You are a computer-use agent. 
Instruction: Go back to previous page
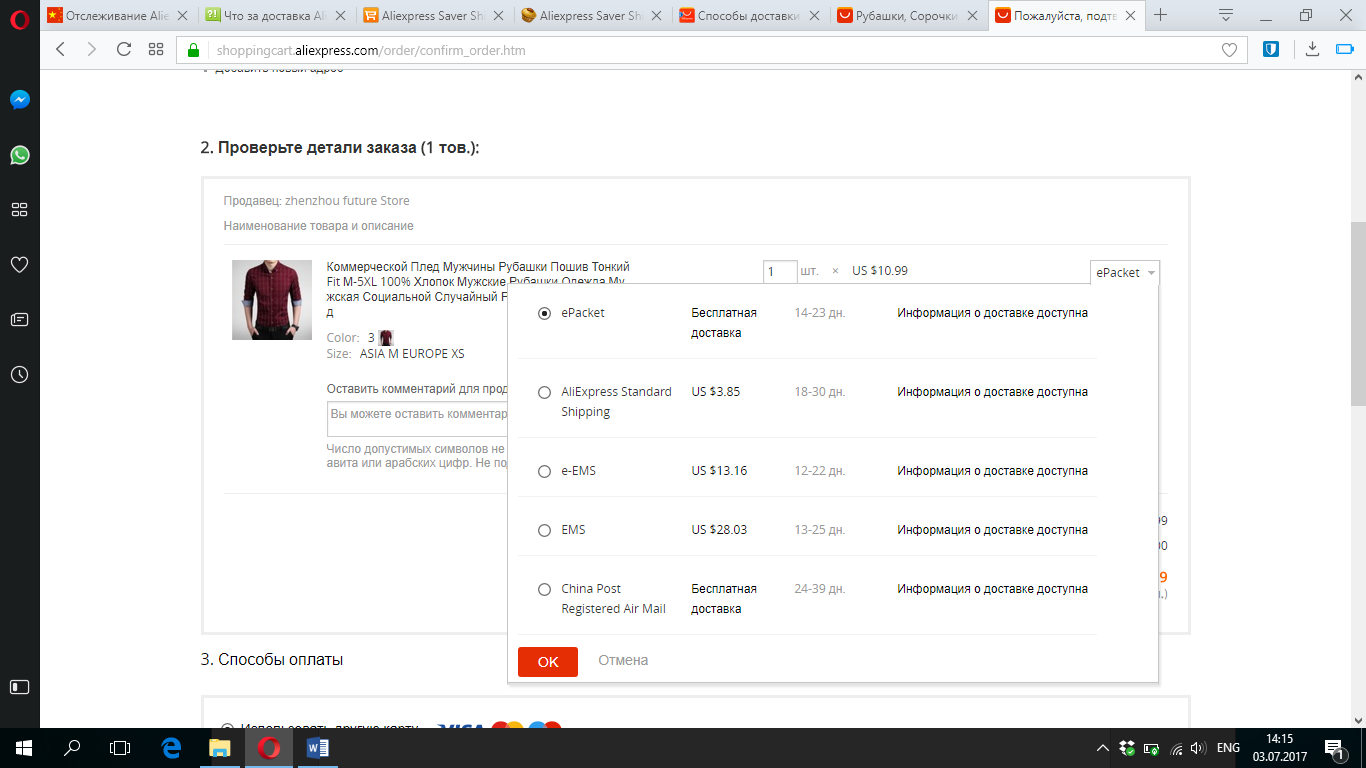tap(61, 50)
